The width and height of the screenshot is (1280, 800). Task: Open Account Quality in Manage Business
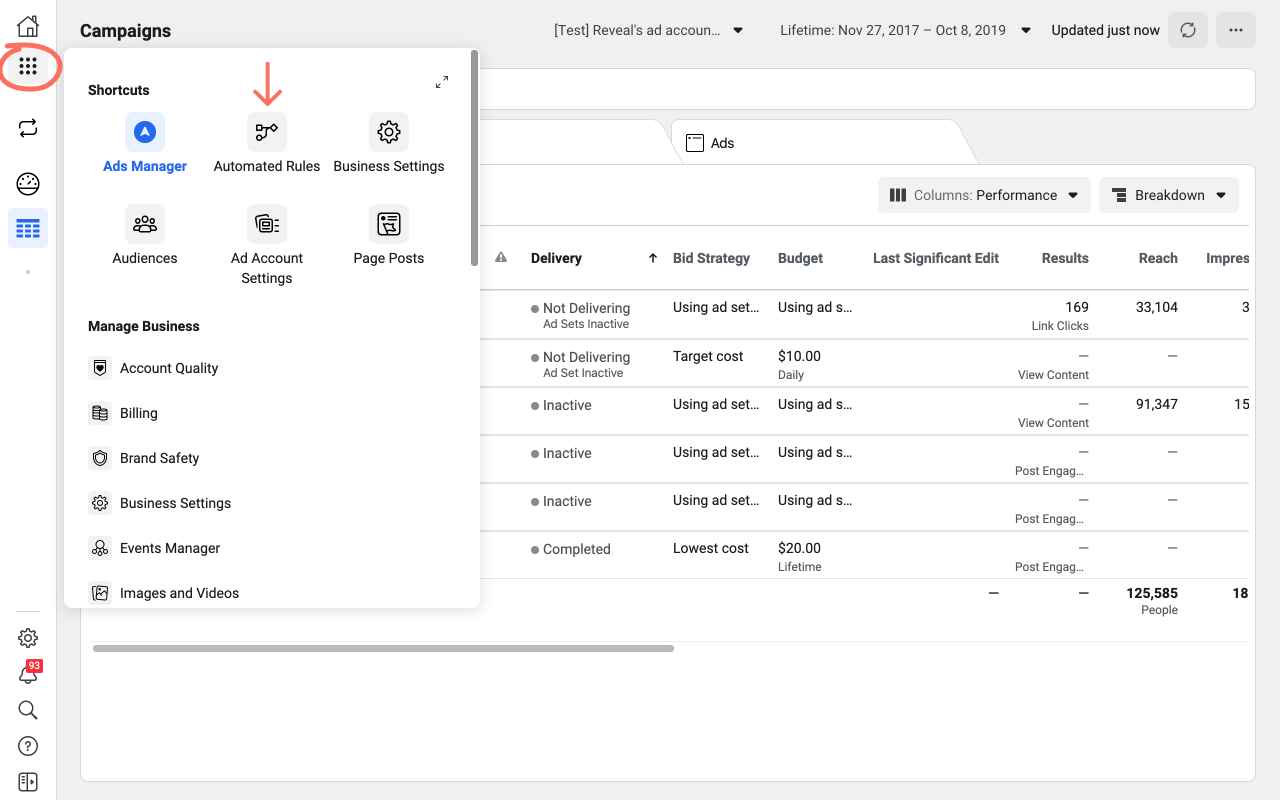[168, 368]
